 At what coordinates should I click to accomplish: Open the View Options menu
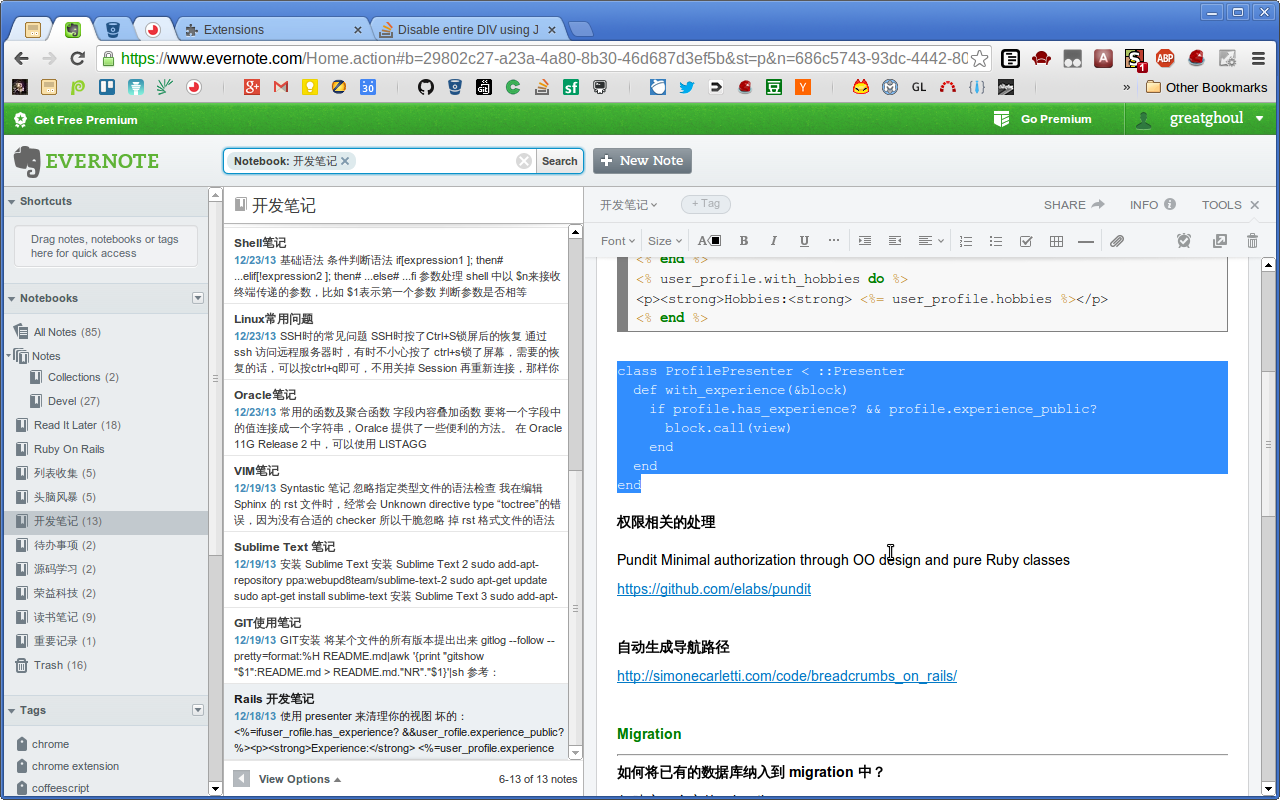(x=299, y=779)
